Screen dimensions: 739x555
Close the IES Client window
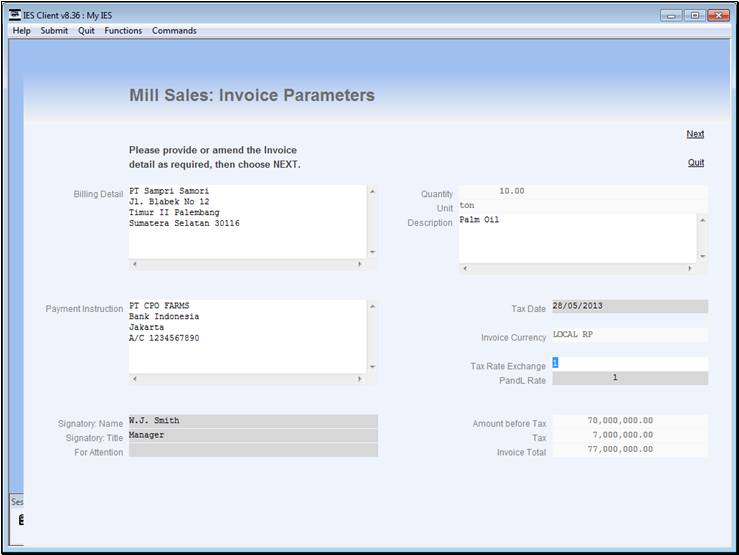[719, 16]
